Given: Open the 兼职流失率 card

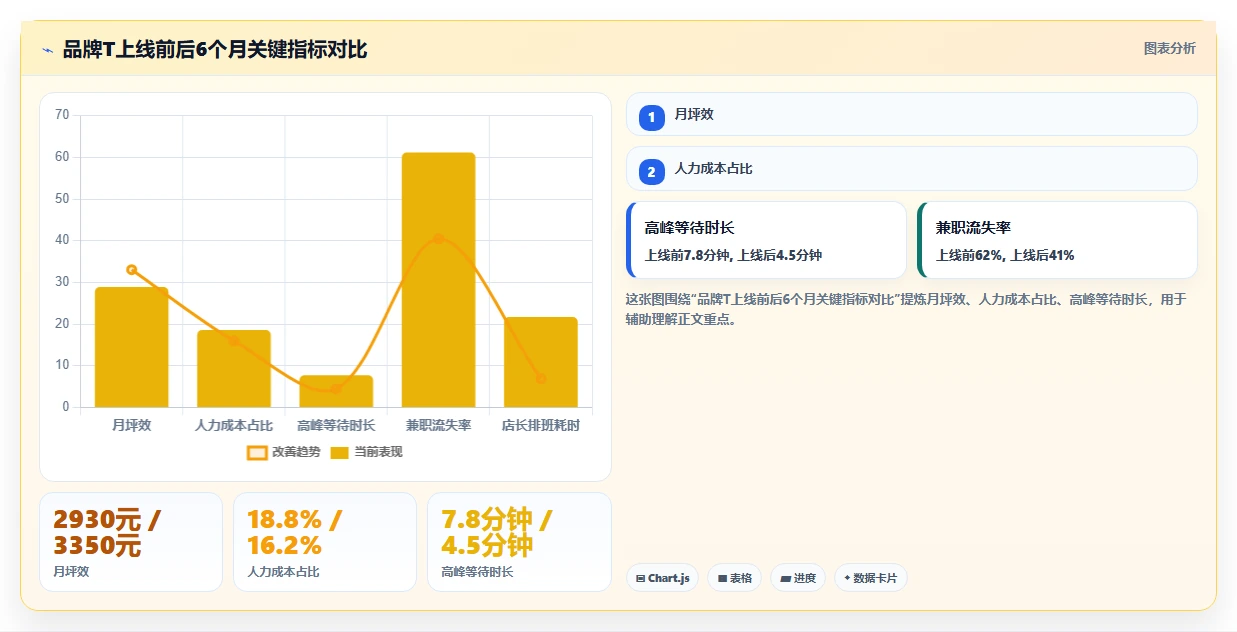Looking at the screenshot, I should pos(1057,240).
